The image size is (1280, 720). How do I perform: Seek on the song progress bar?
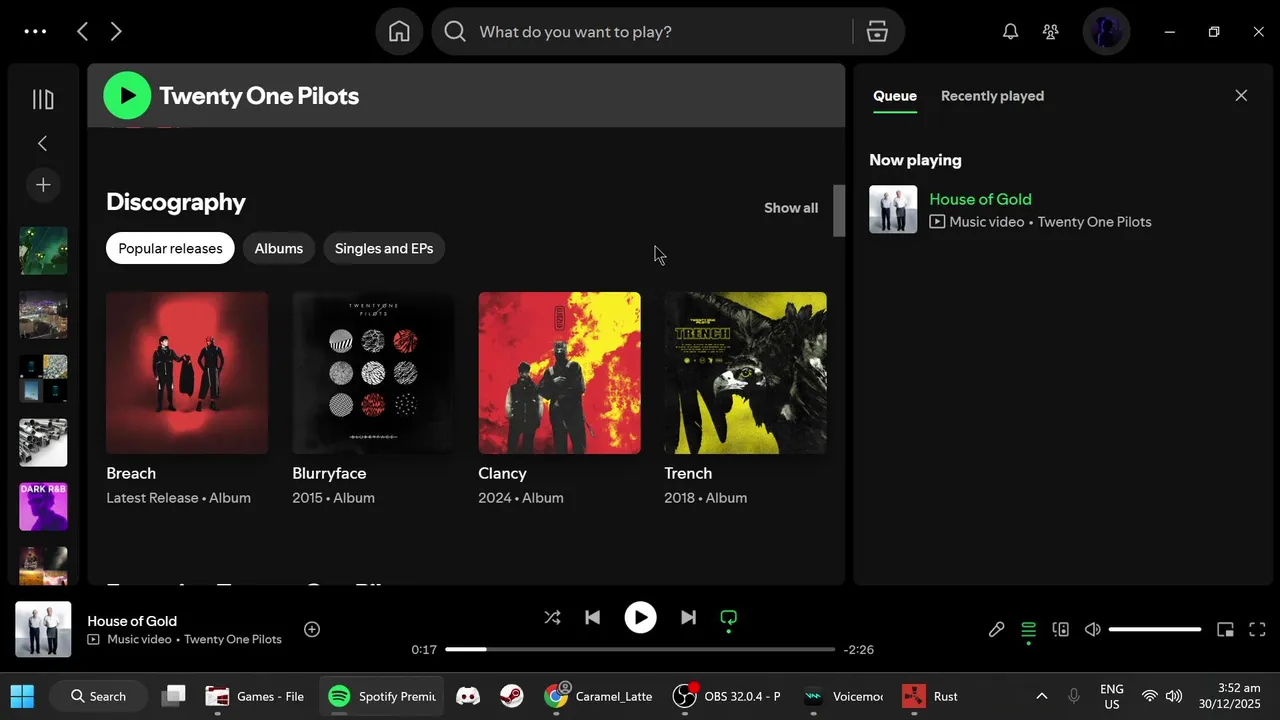click(640, 649)
